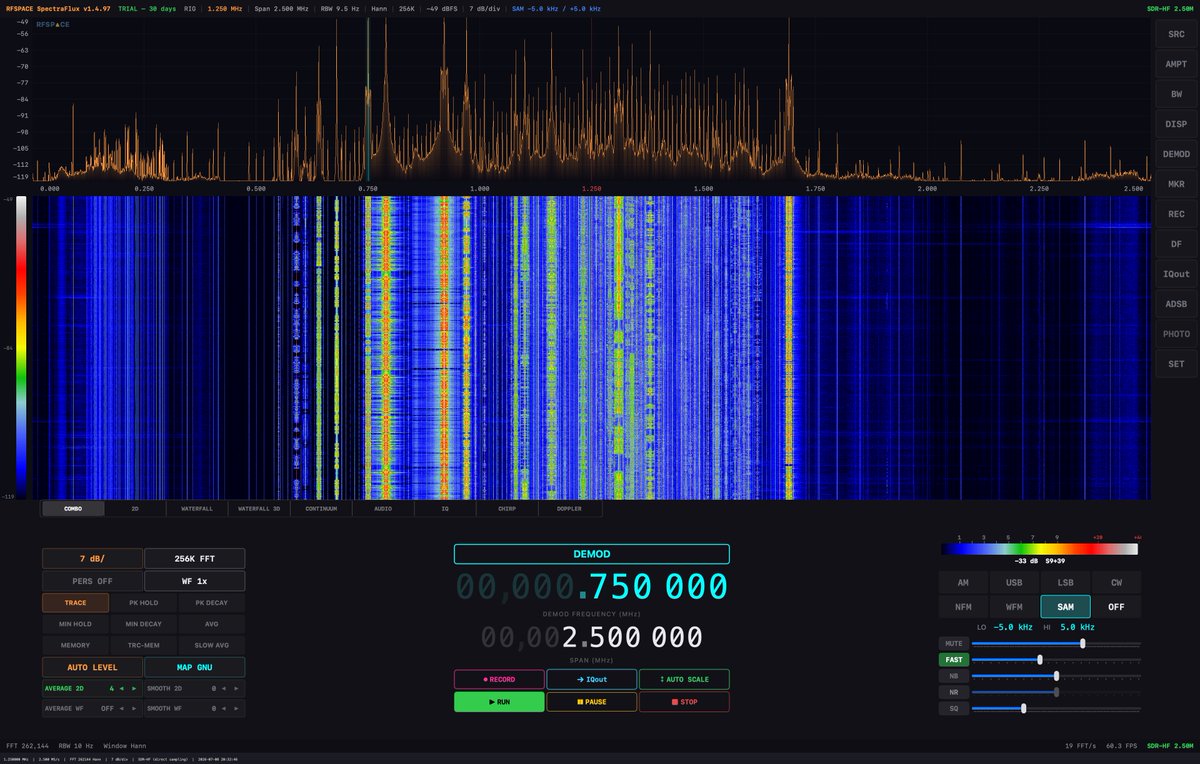Open the DF sidebar panel
The image size is (1200, 764).
coord(1176,244)
